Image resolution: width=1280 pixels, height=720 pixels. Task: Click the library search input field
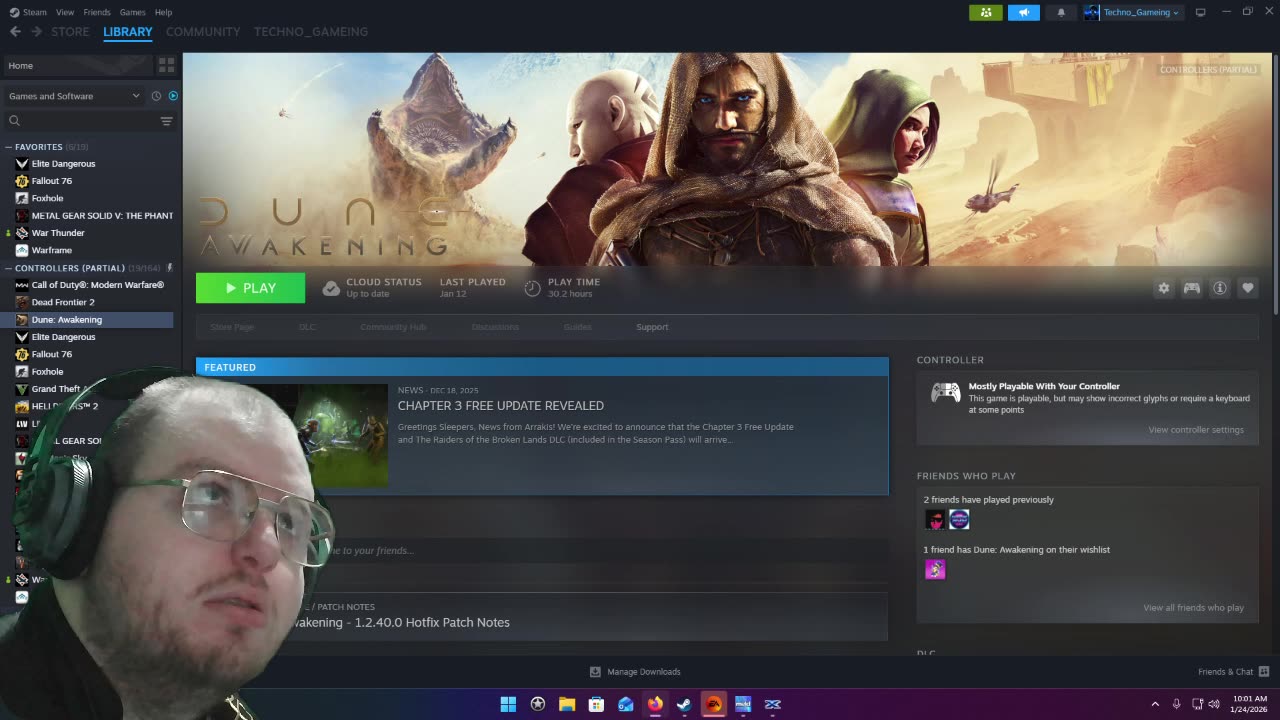click(x=88, y=121)
